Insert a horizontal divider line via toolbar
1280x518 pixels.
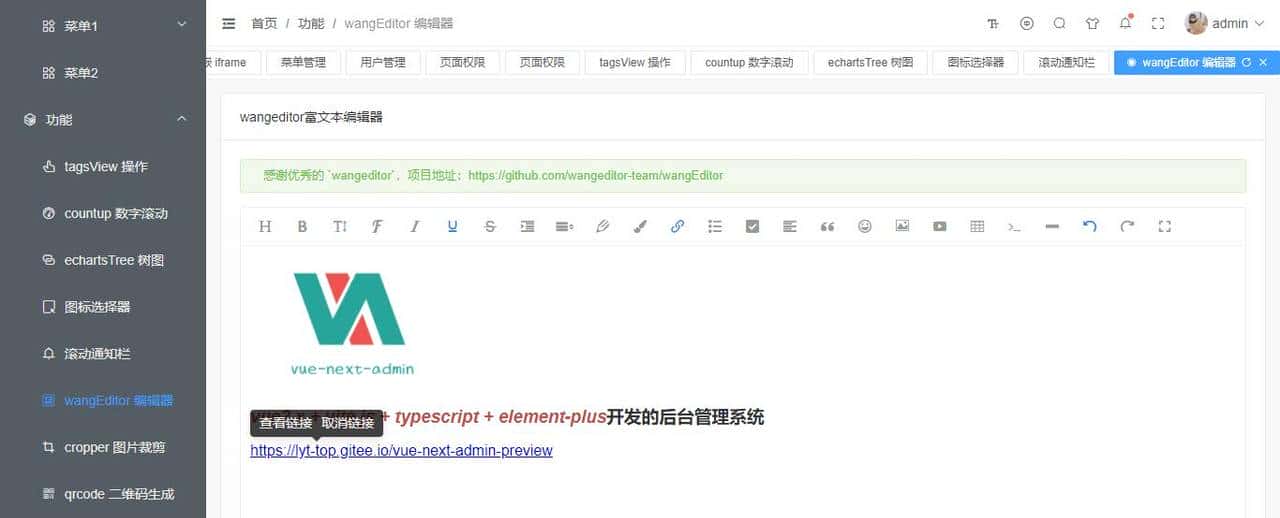coord(1052,227)
